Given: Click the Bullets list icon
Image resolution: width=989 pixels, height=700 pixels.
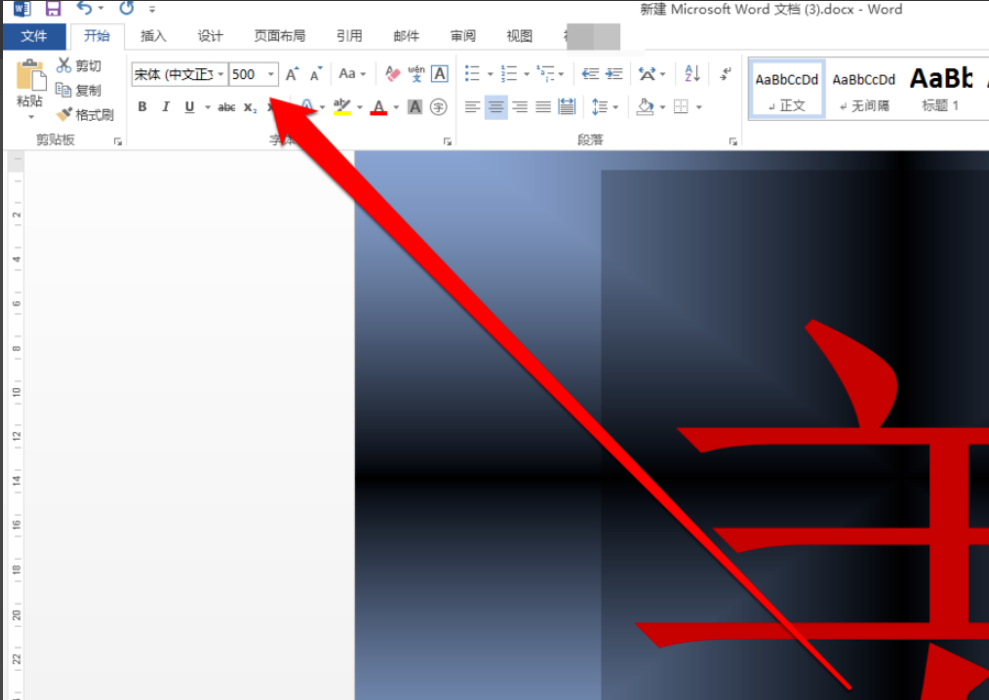Looking at the screenshot, I should point(472,74).
